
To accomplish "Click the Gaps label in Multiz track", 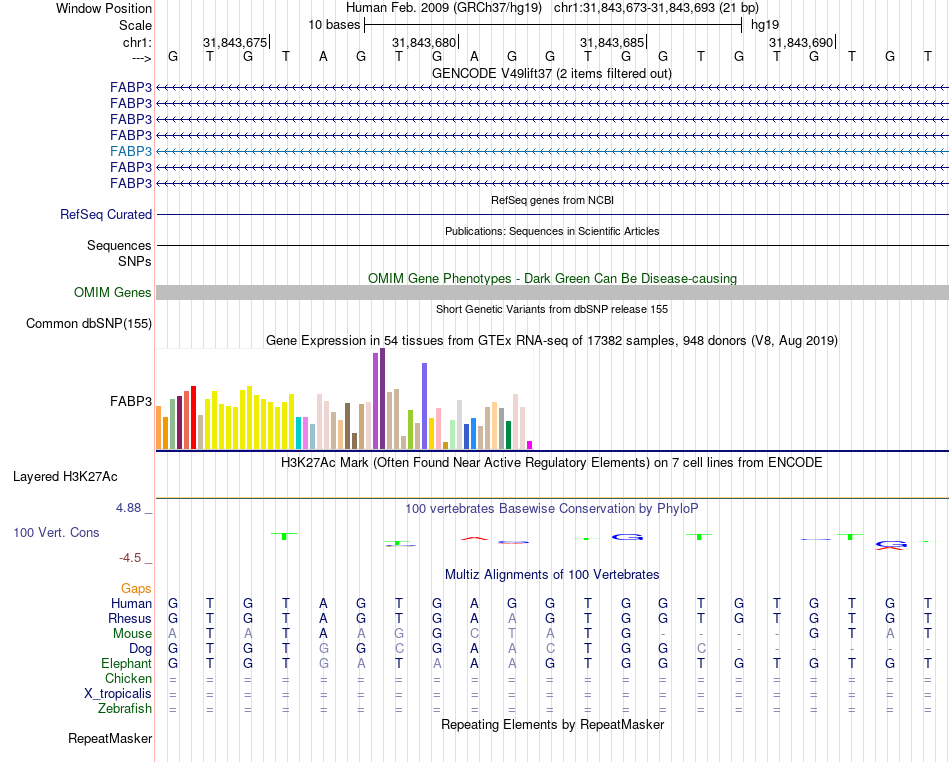I will pyautogui.click(x=136, y=588).
